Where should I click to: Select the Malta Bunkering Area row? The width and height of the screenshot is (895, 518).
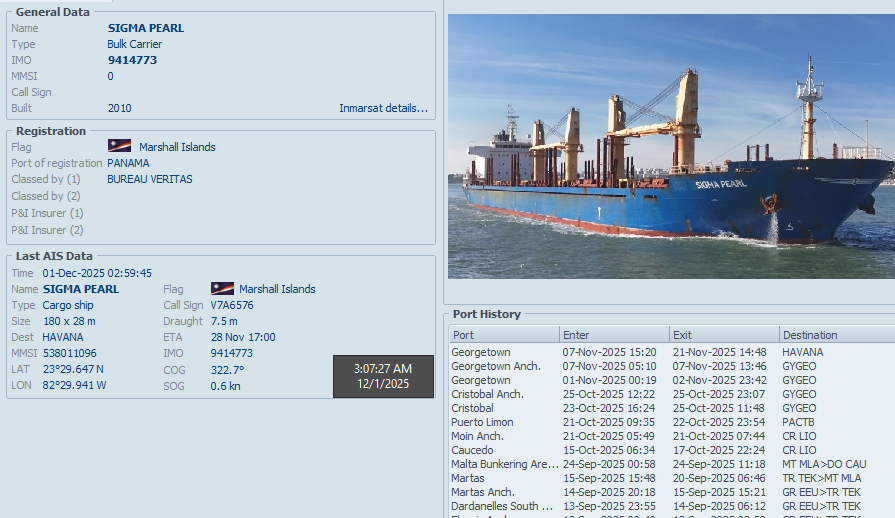tap(672, 464)
